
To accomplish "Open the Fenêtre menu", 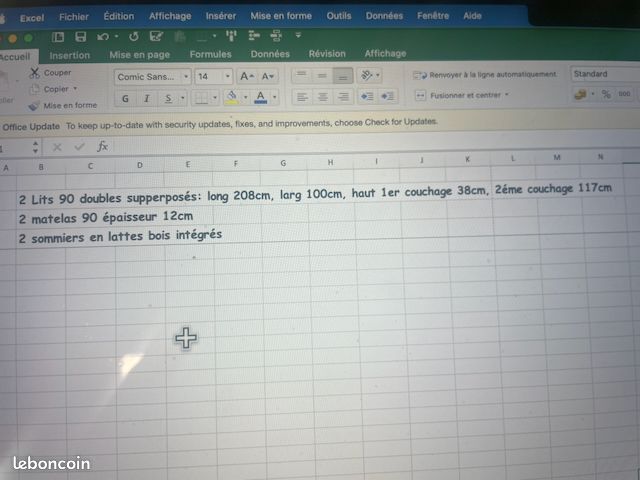I will (x=433, y=16).
